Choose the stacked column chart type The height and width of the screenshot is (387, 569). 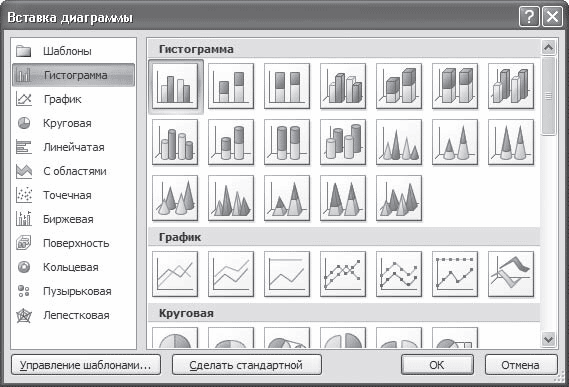[x=231, y=86]
